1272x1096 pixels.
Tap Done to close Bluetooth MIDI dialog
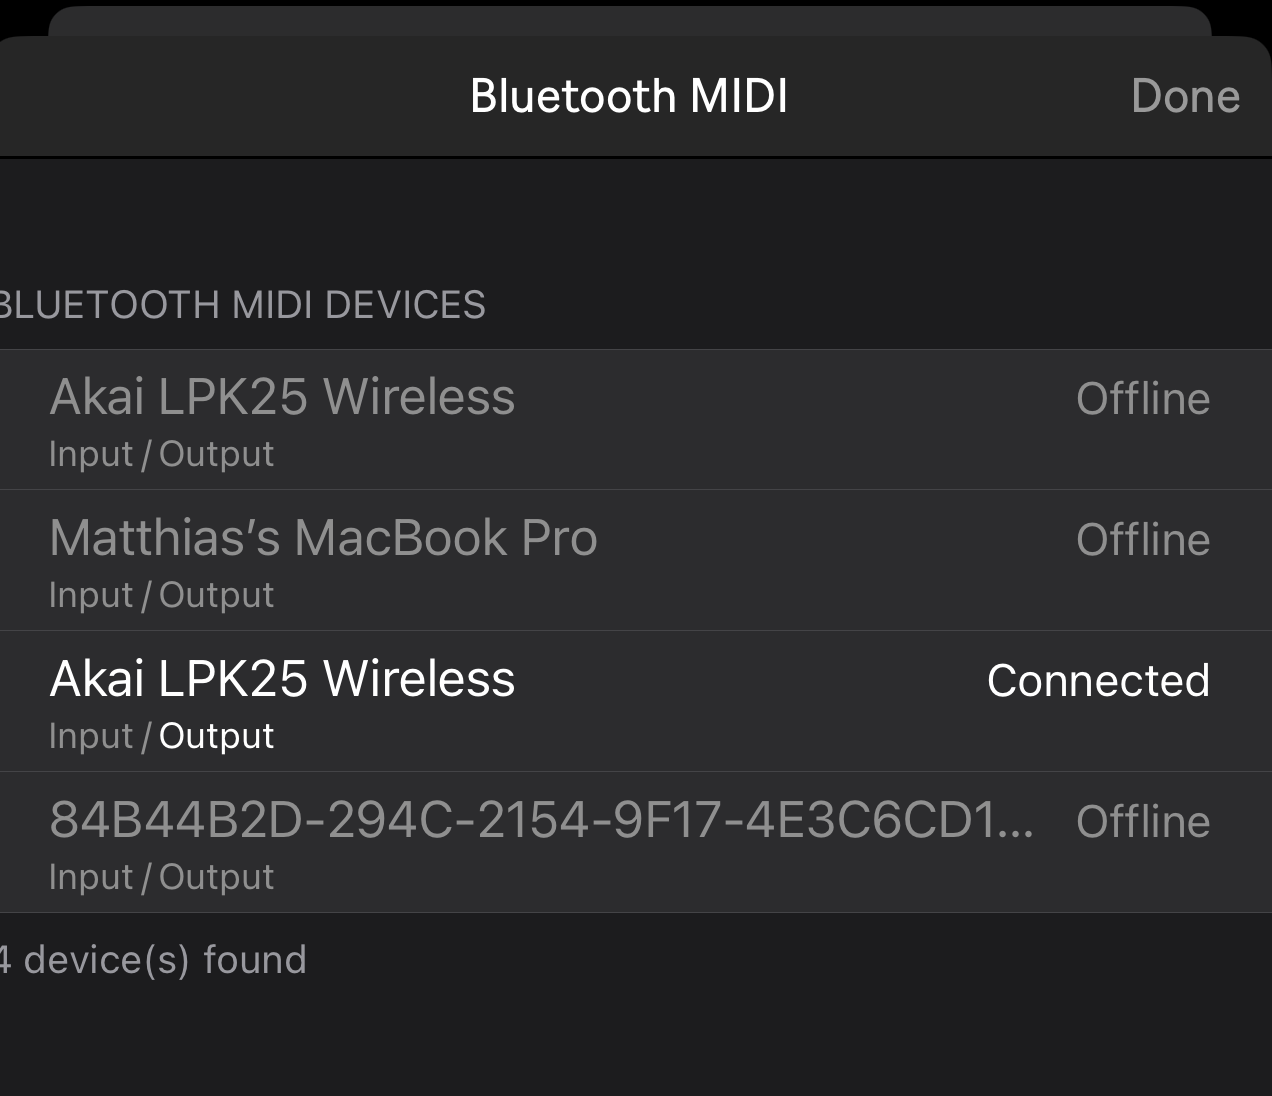pos(1186,95)
